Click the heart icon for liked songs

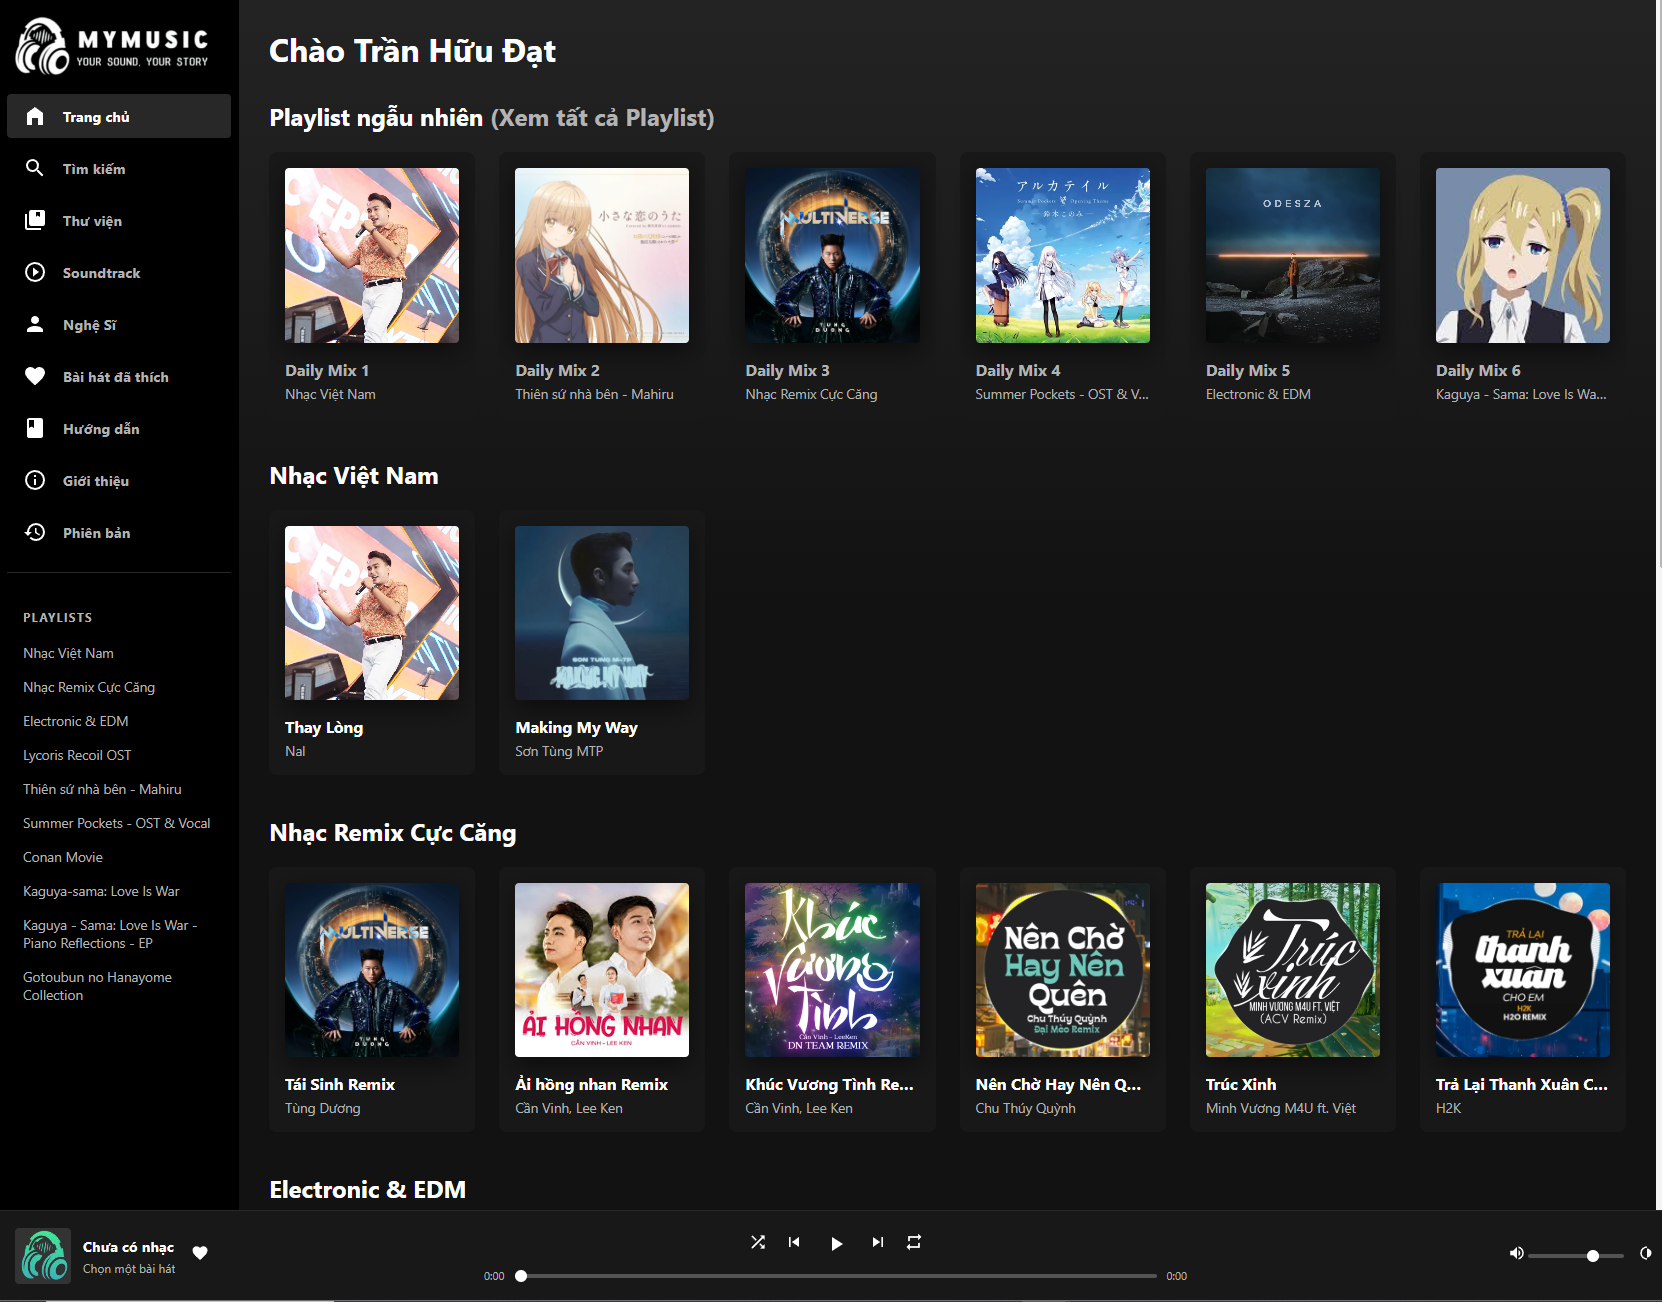tap(35, 376)
